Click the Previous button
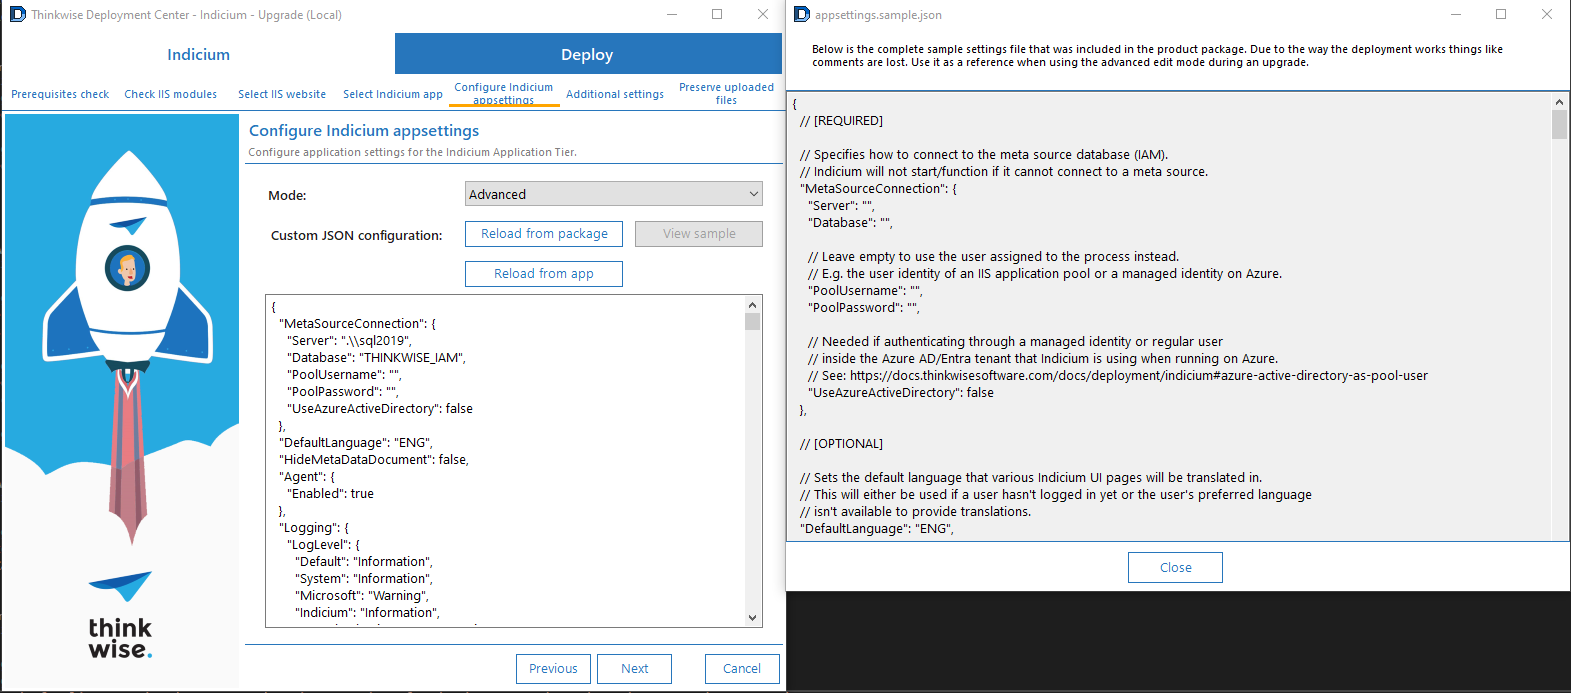 click(x=553, y=669)
